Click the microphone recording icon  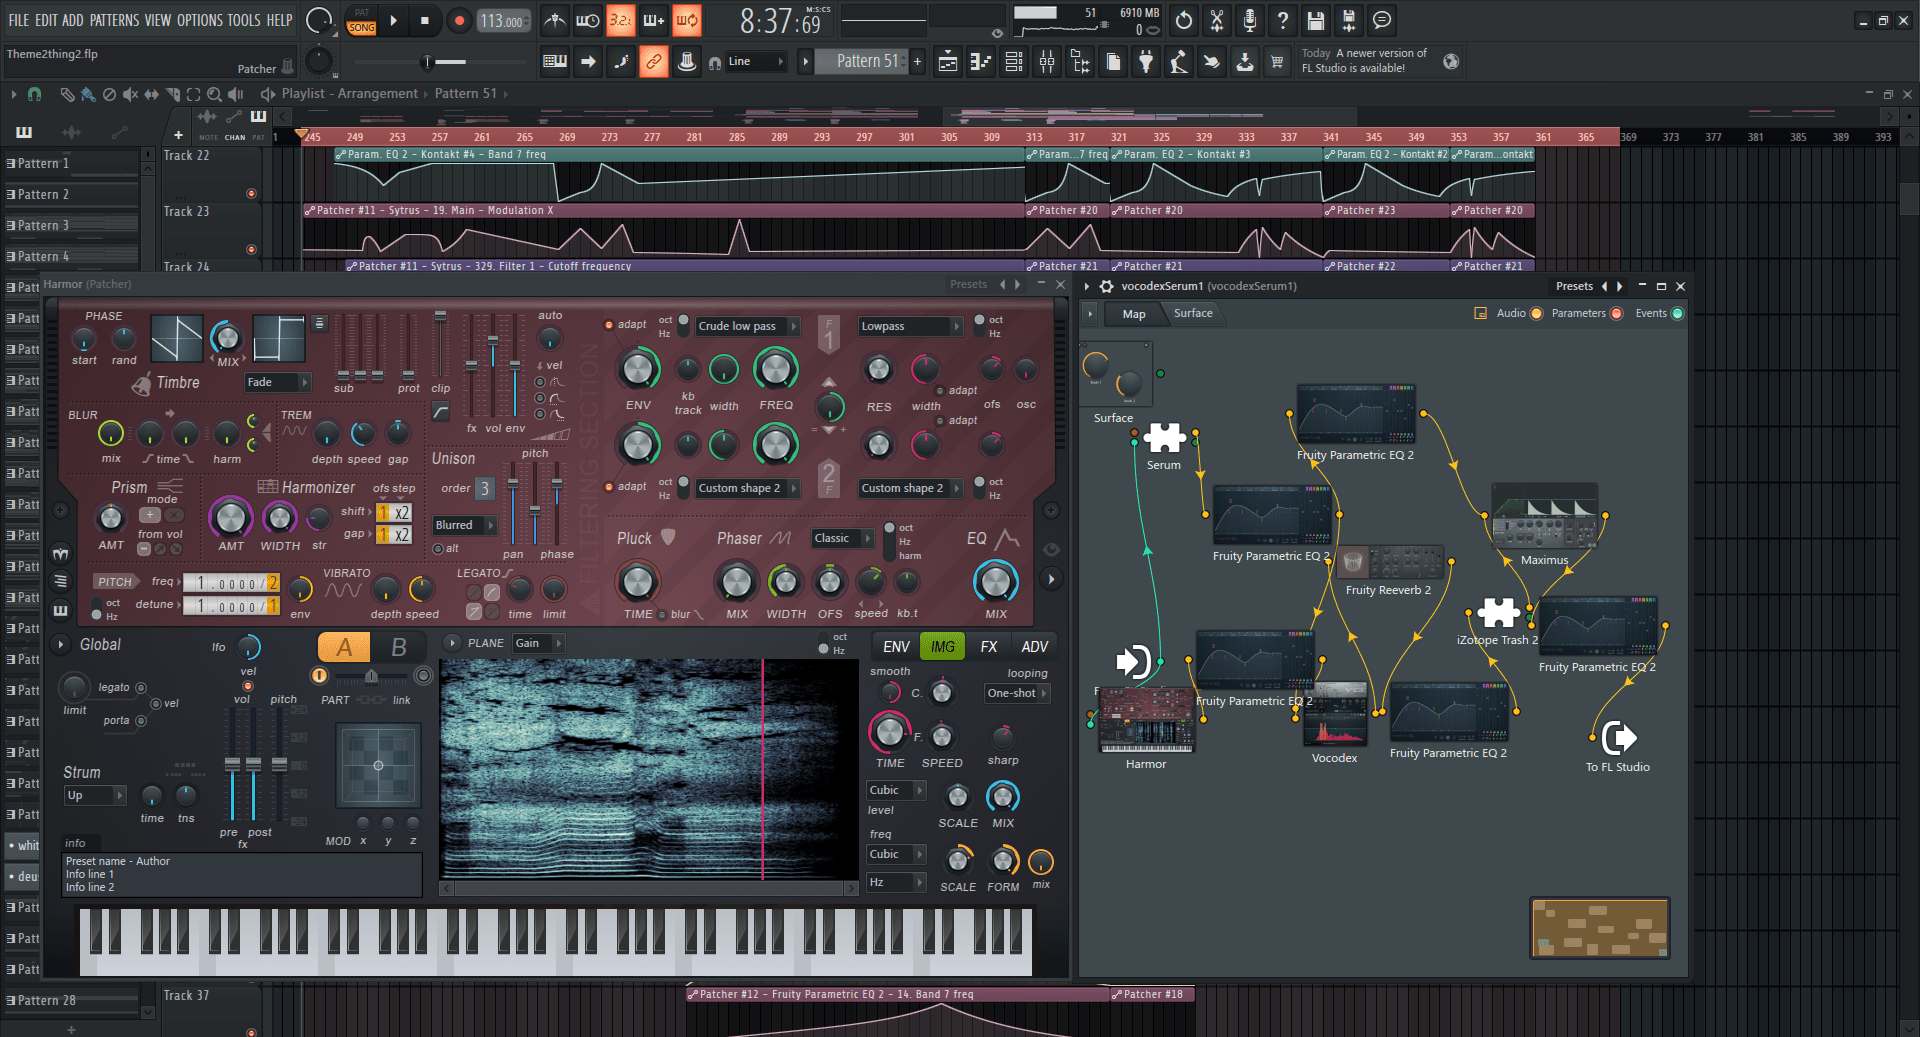(x=1249, y=21)
